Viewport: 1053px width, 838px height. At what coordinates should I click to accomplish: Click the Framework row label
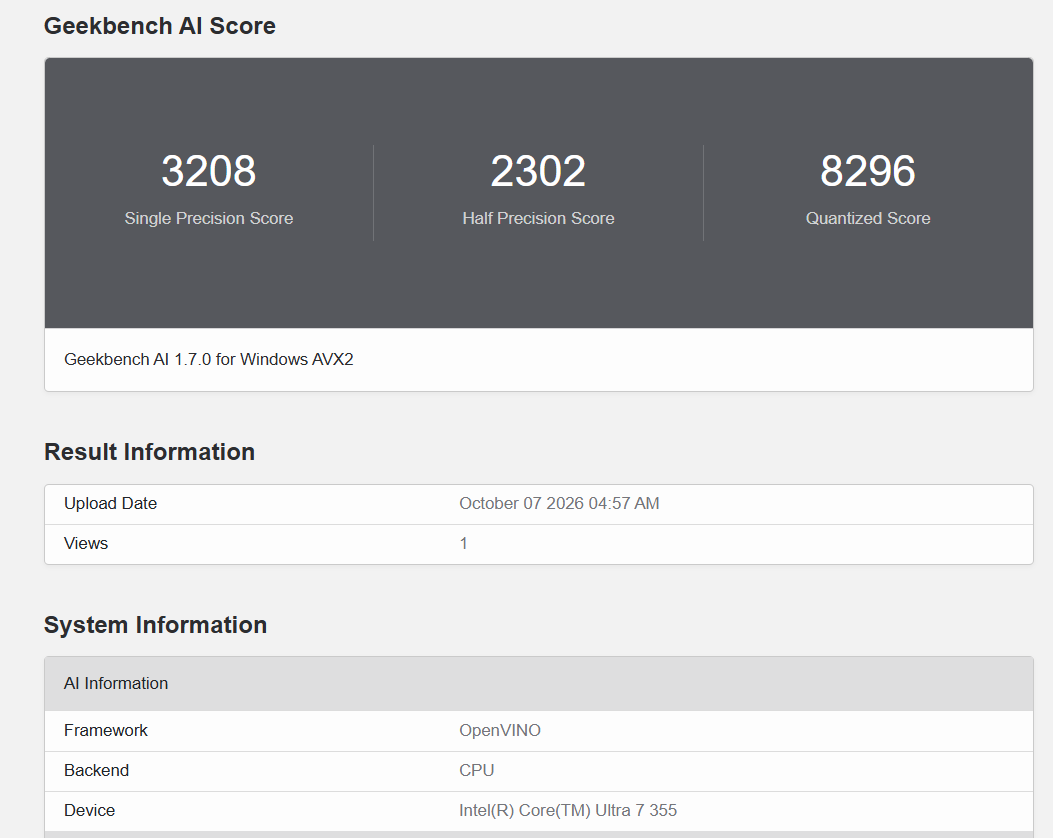pyautogui.click(x=105, y=731)
